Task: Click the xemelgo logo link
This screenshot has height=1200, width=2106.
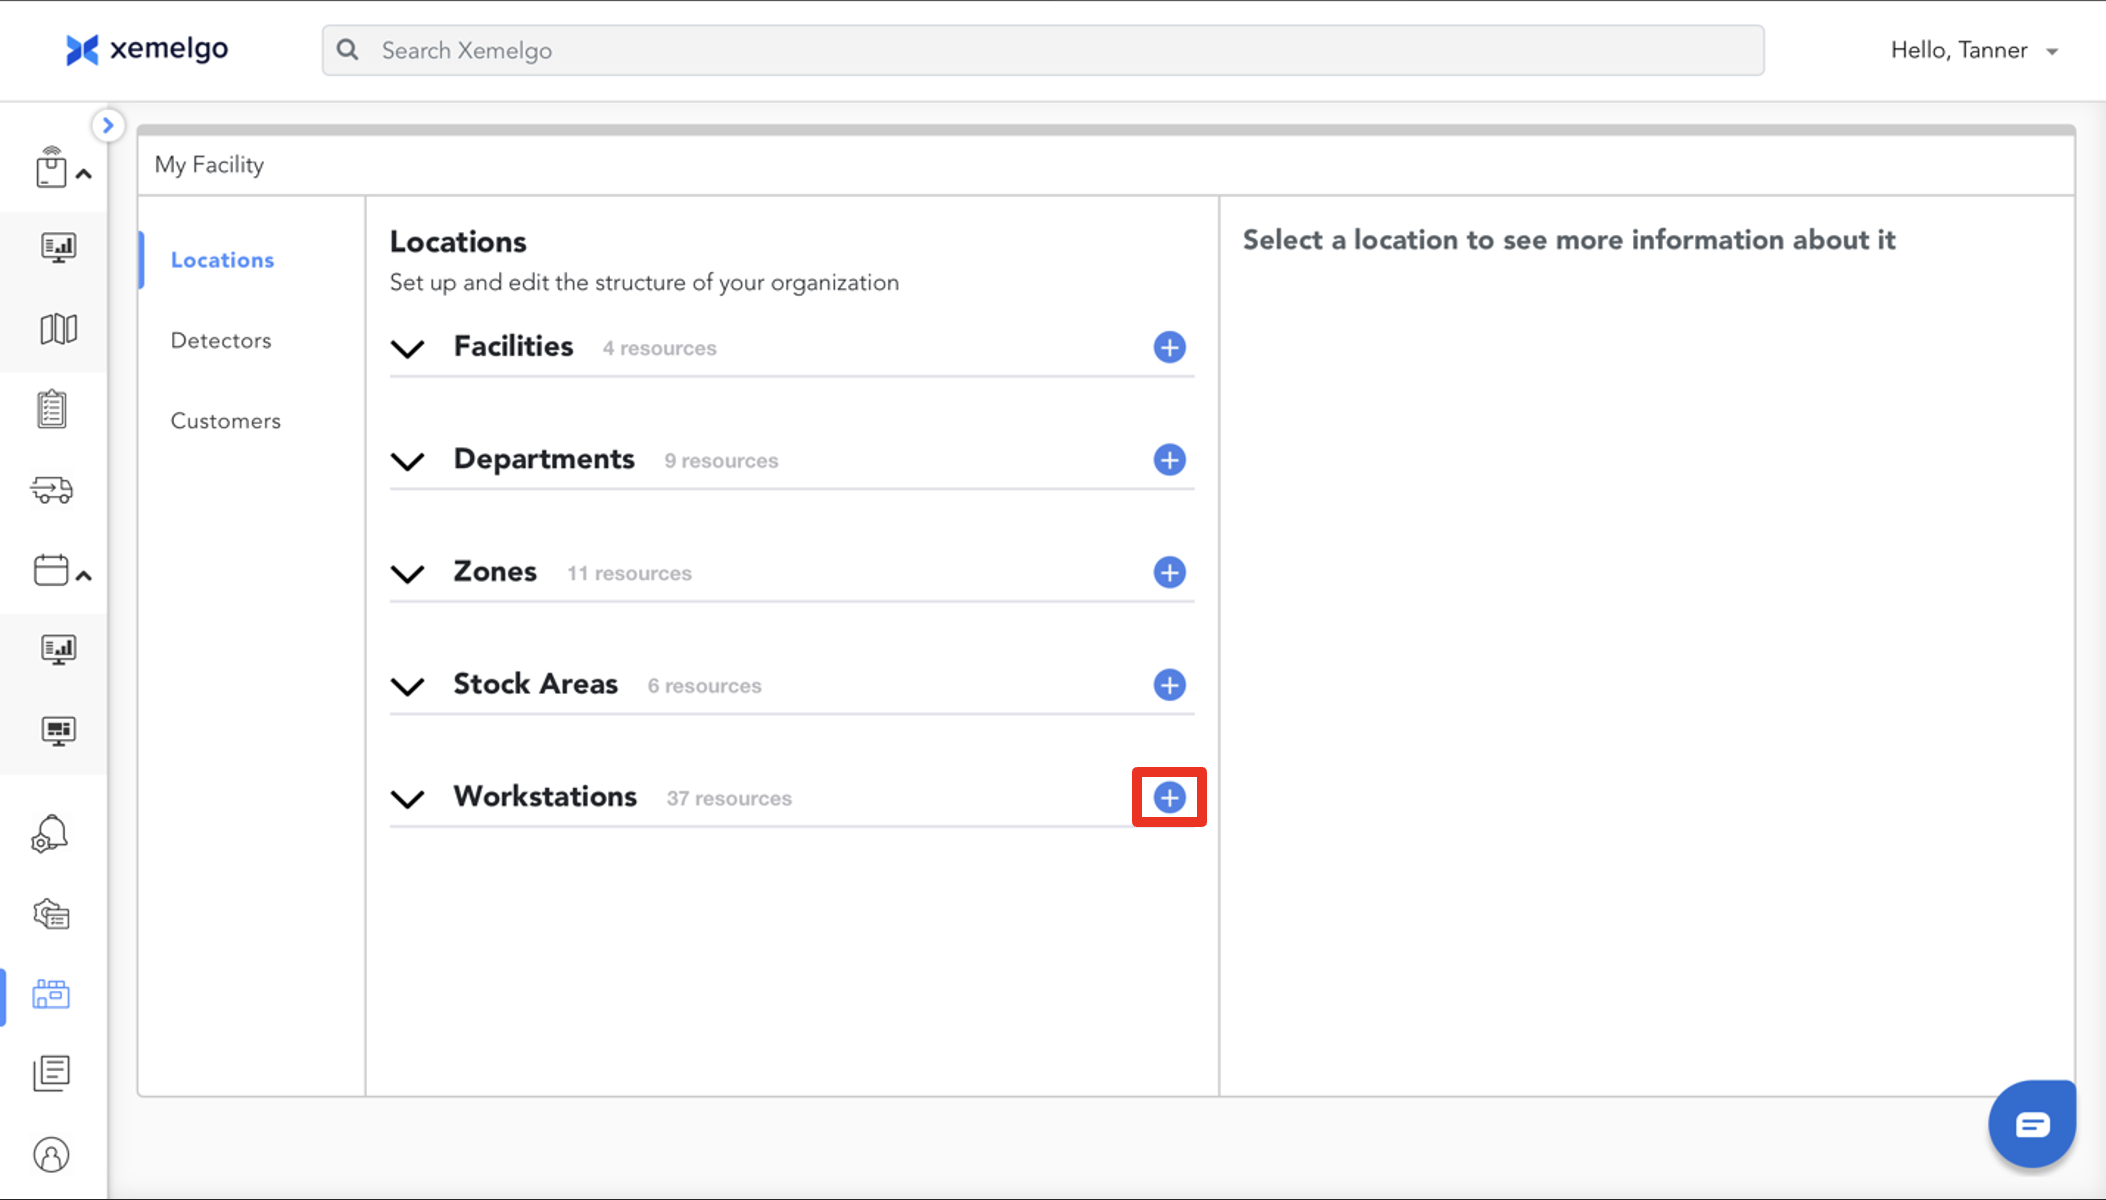Action: pyautogui.click(x=147, y=49)
